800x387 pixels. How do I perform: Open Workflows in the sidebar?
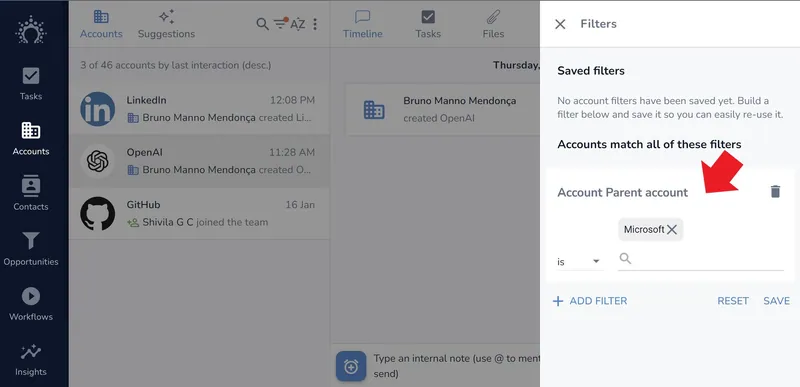point(31,303)
